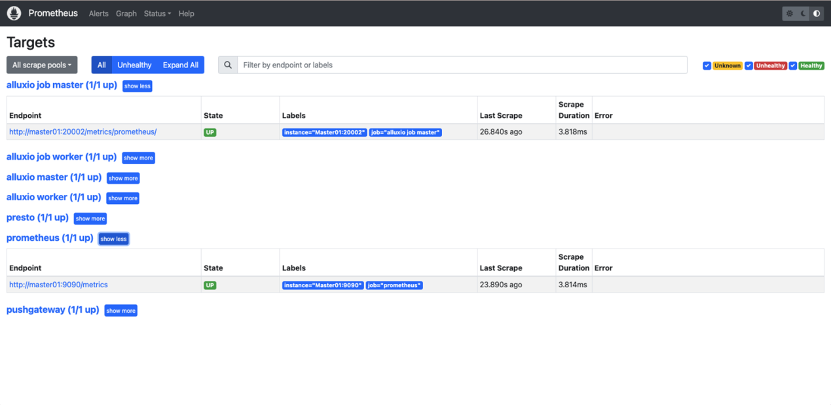
Task: Click the instance="Master01:9090" label
Action: point(323,285)
